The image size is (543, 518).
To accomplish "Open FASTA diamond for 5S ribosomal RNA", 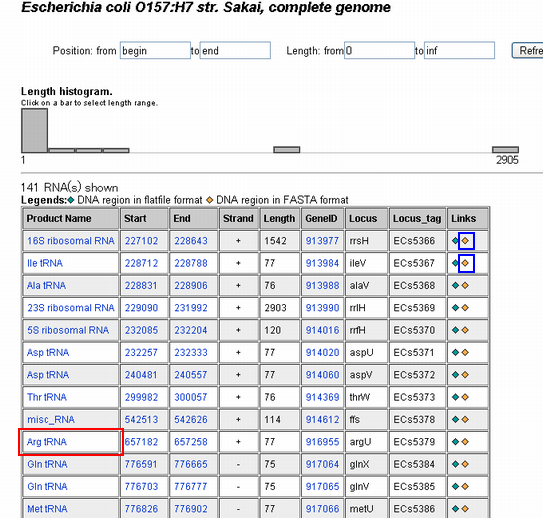I will coord(465,330).
